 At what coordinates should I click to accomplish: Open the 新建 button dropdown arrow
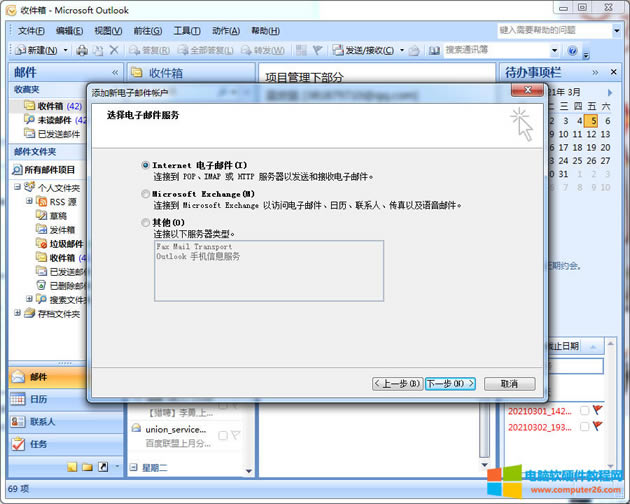point(65,50)
